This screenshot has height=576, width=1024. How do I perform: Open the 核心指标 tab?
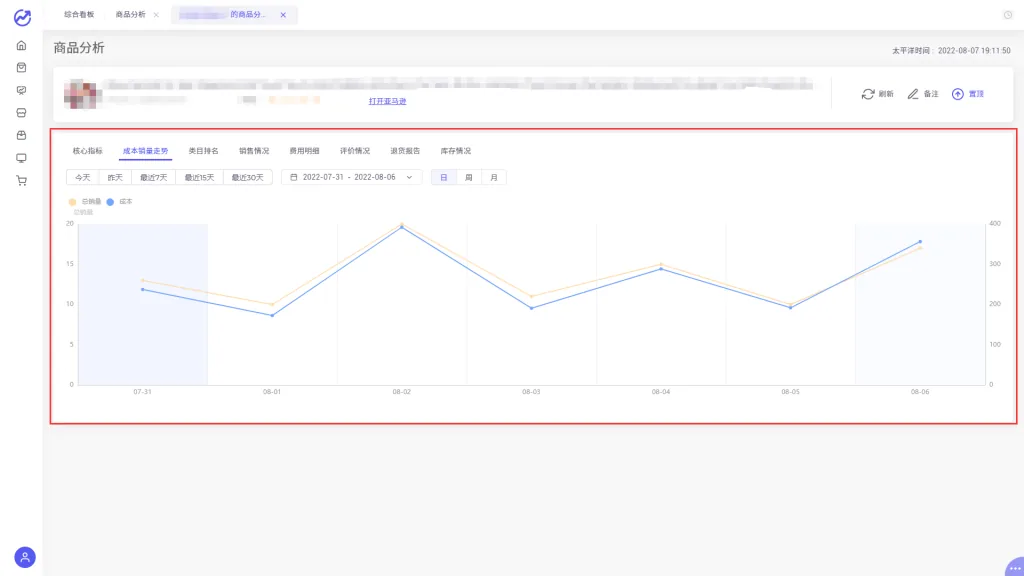coord(88,151)
